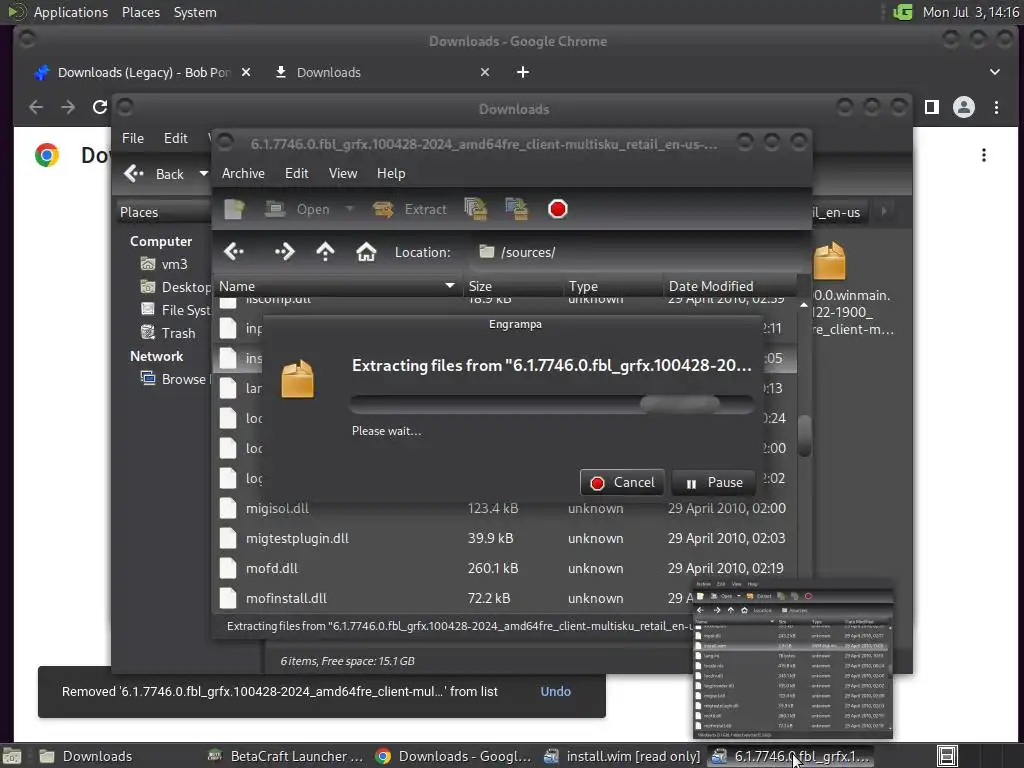Viewport: 1024px width, 768px height.
Task: Close the Downloads tab in Chrome
Action: coord(485,72)
